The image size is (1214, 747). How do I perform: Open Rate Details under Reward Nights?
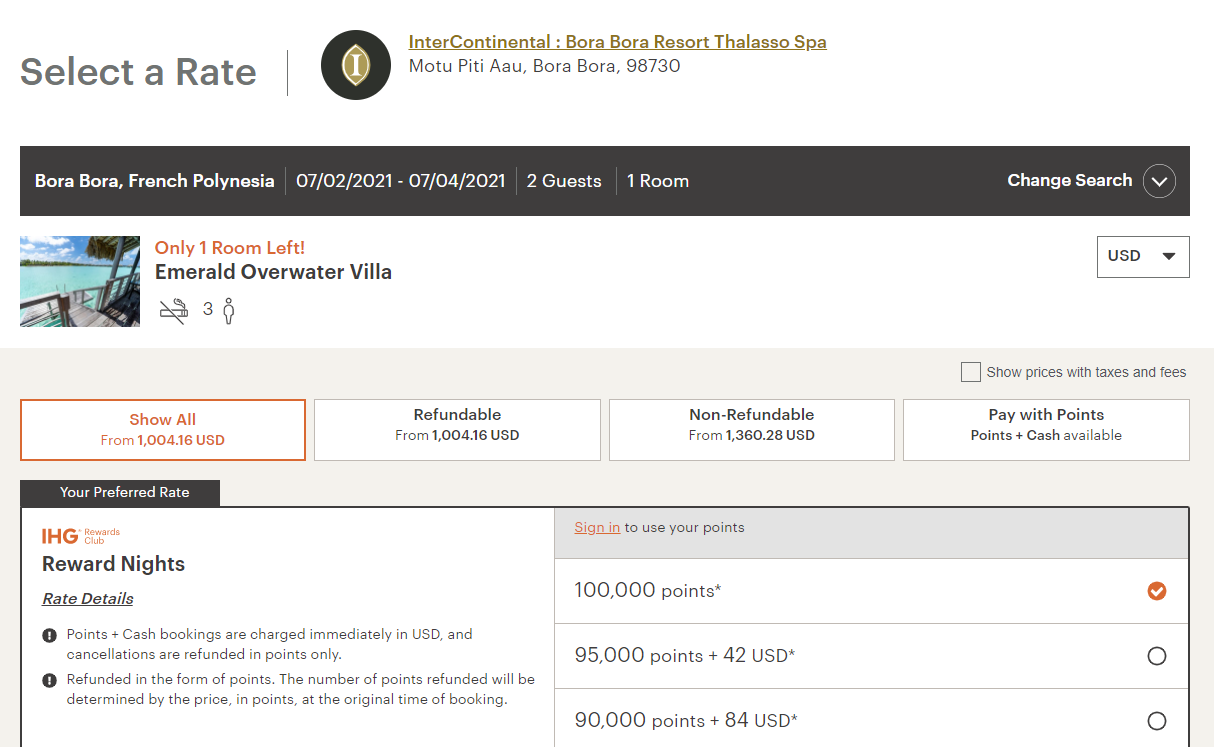(87, 598)
